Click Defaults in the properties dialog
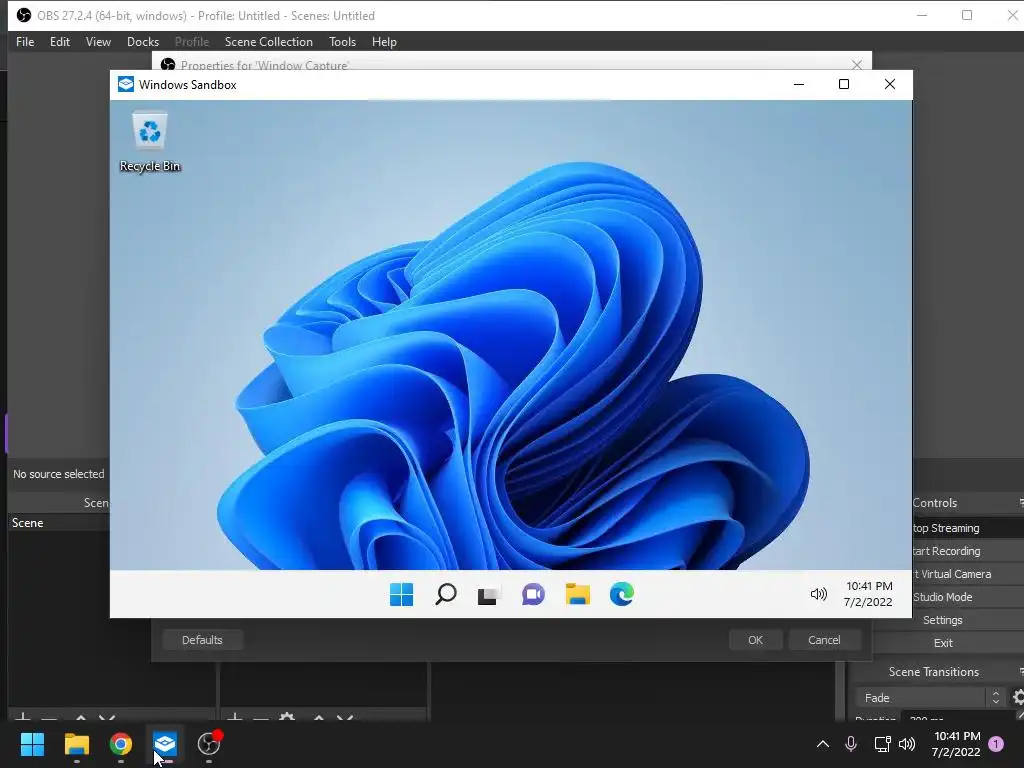The image size is (1024, 768). tap(202, 640)
